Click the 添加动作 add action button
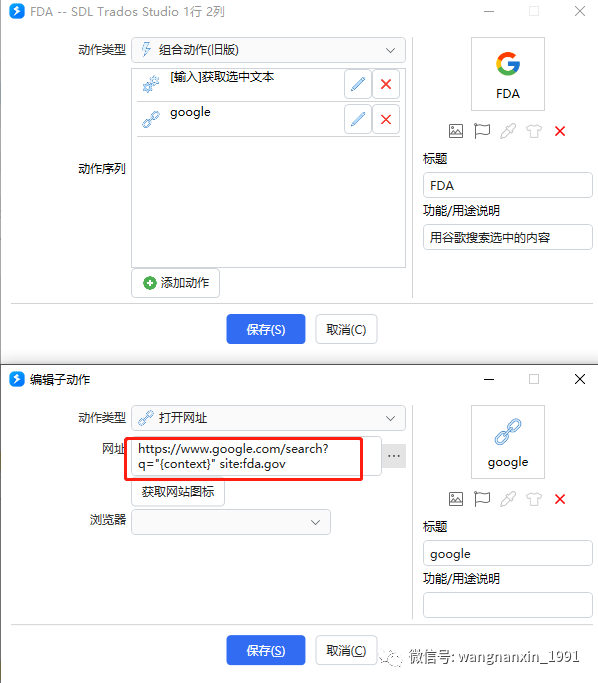Image resolution: width=598 pixels, height=683 pixels. (x=176, y=283)
